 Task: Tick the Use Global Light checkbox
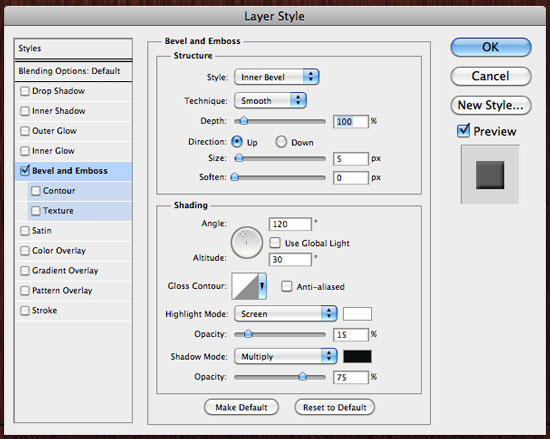click(x=275, y=243)
